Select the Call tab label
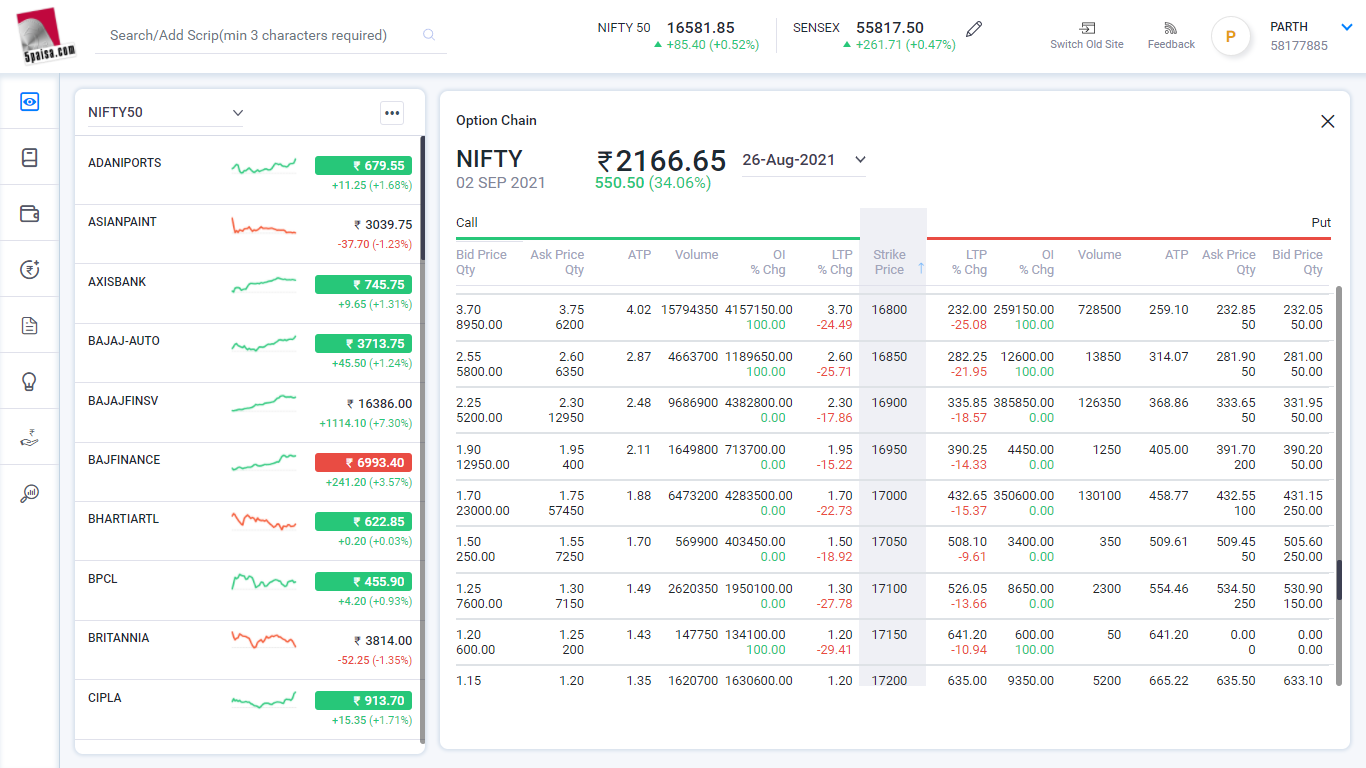Screen dimensions: 1366x768 coord(467,223)
